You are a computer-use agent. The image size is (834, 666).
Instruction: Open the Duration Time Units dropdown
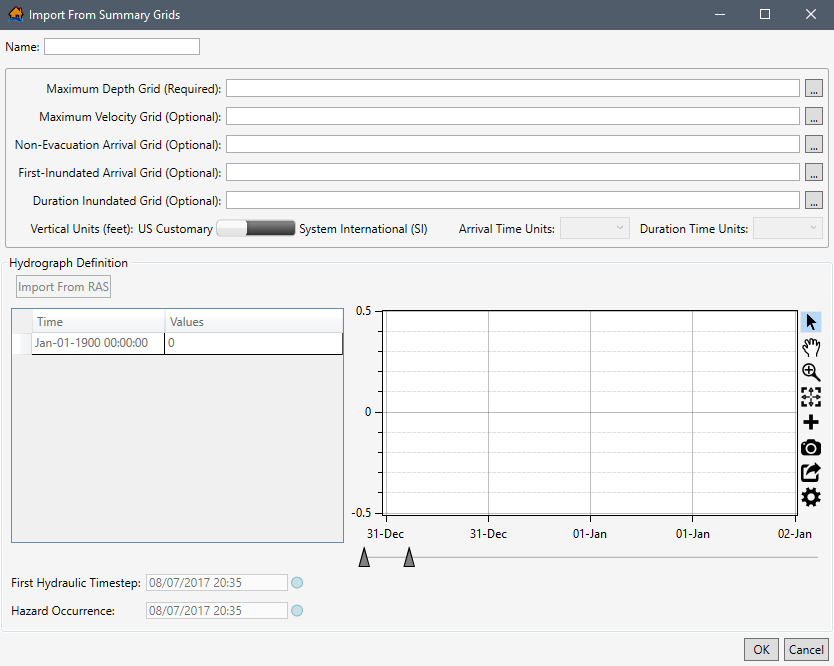tap(787, 228)
